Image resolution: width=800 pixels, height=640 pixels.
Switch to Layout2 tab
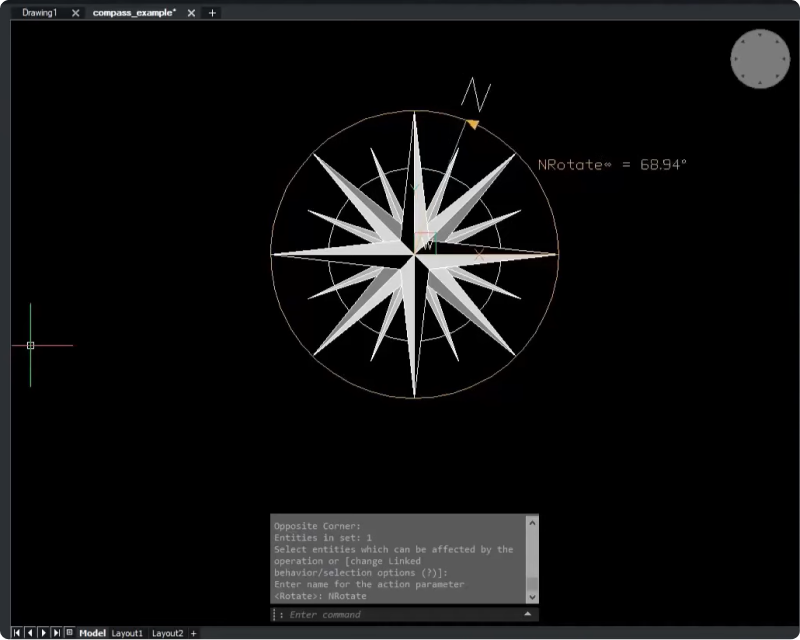tap(167, 633)
